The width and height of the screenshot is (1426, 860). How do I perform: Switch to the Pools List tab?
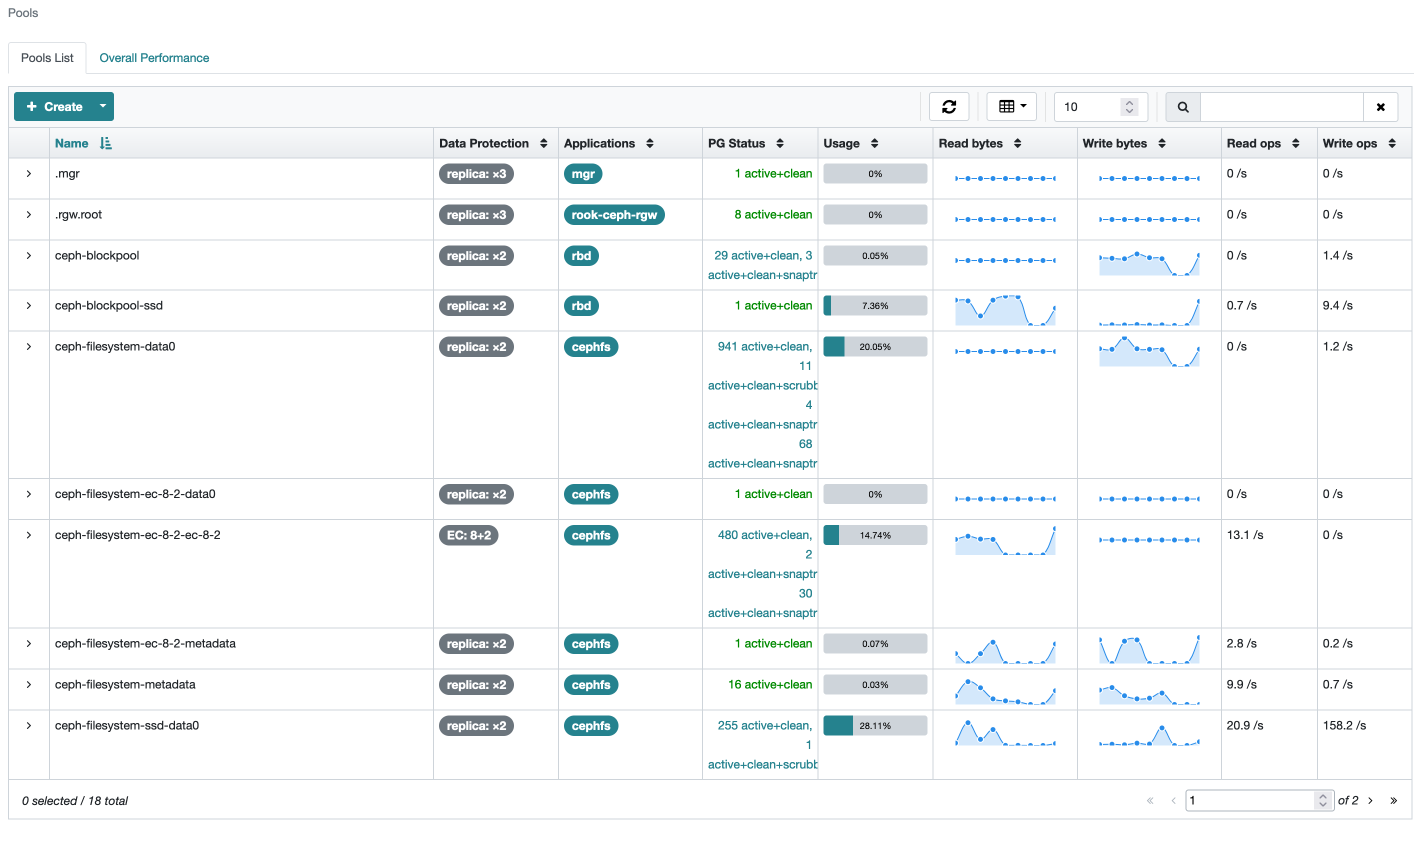point(47,58)
